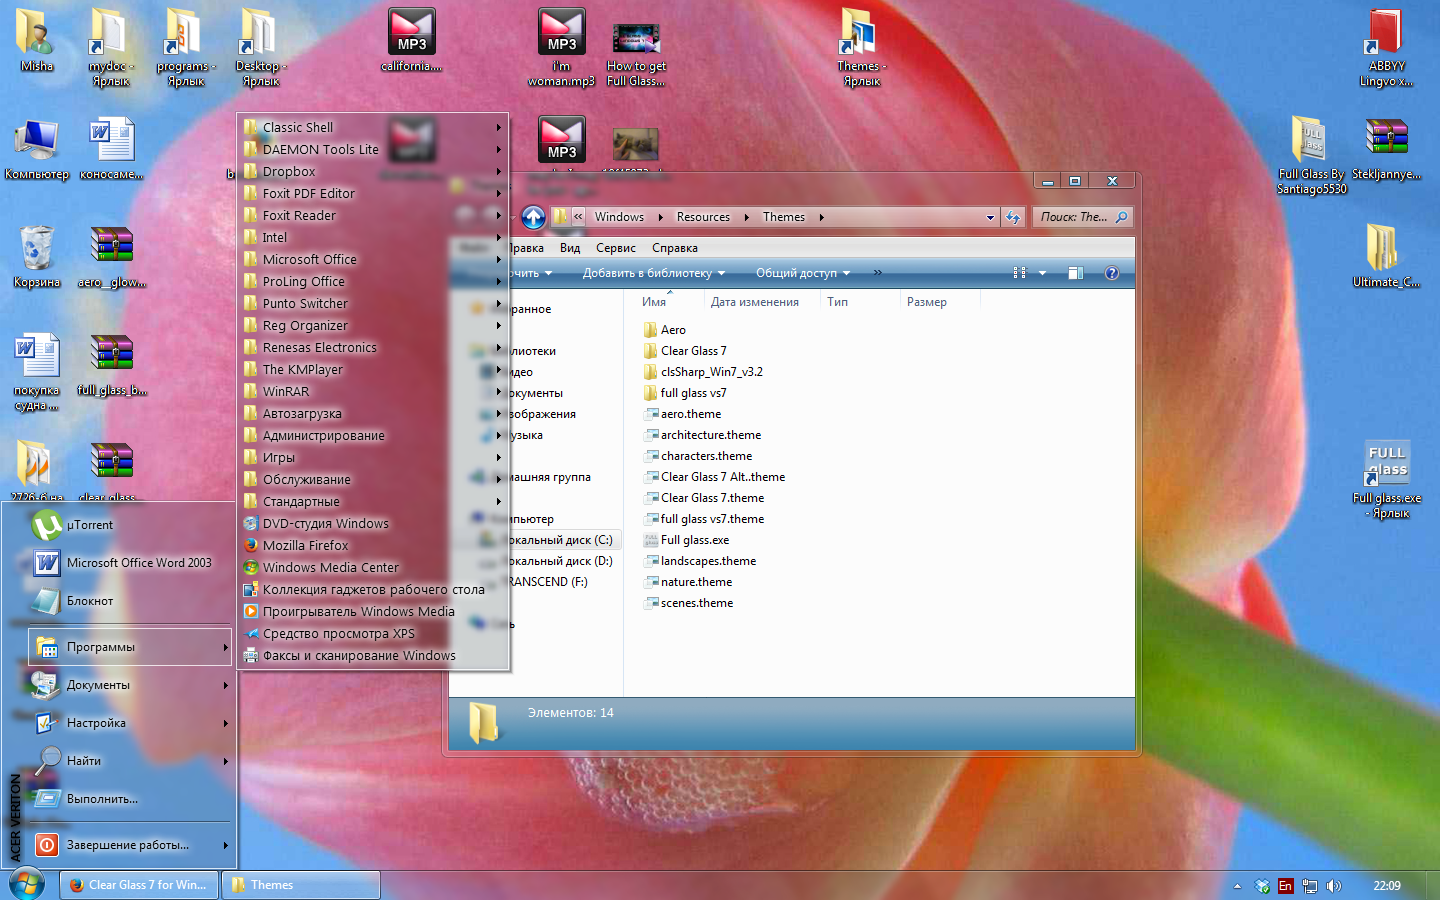Open the view options dropdown arrow

(1042, 273)
